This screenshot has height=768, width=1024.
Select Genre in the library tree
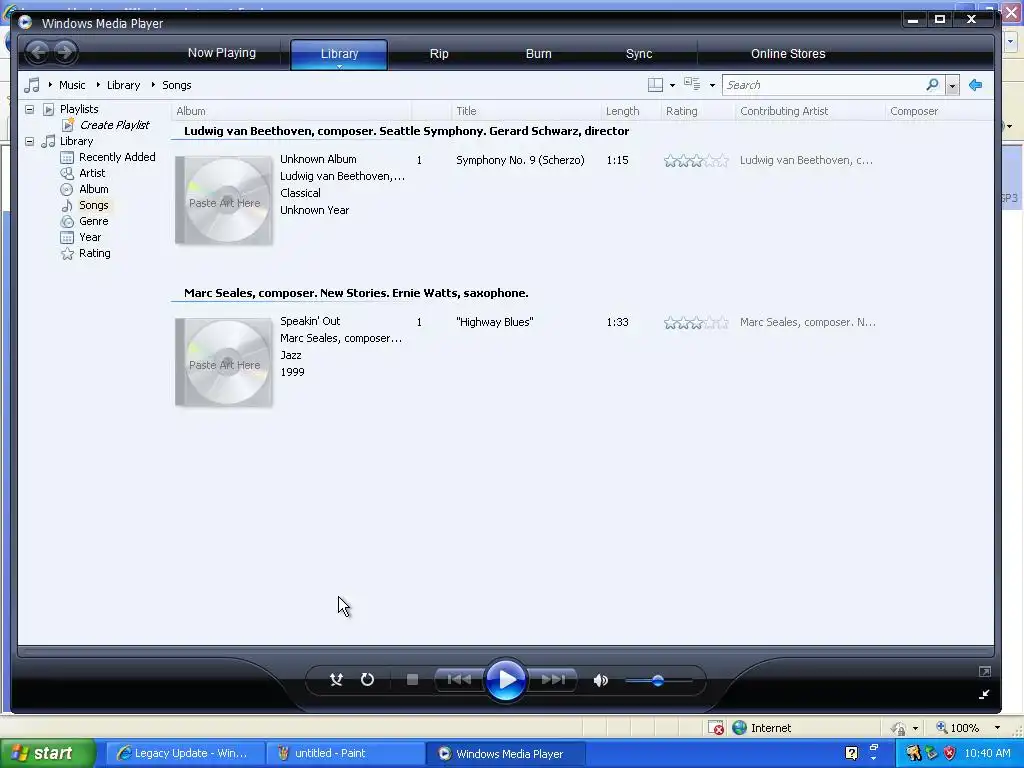click(93, 221)
